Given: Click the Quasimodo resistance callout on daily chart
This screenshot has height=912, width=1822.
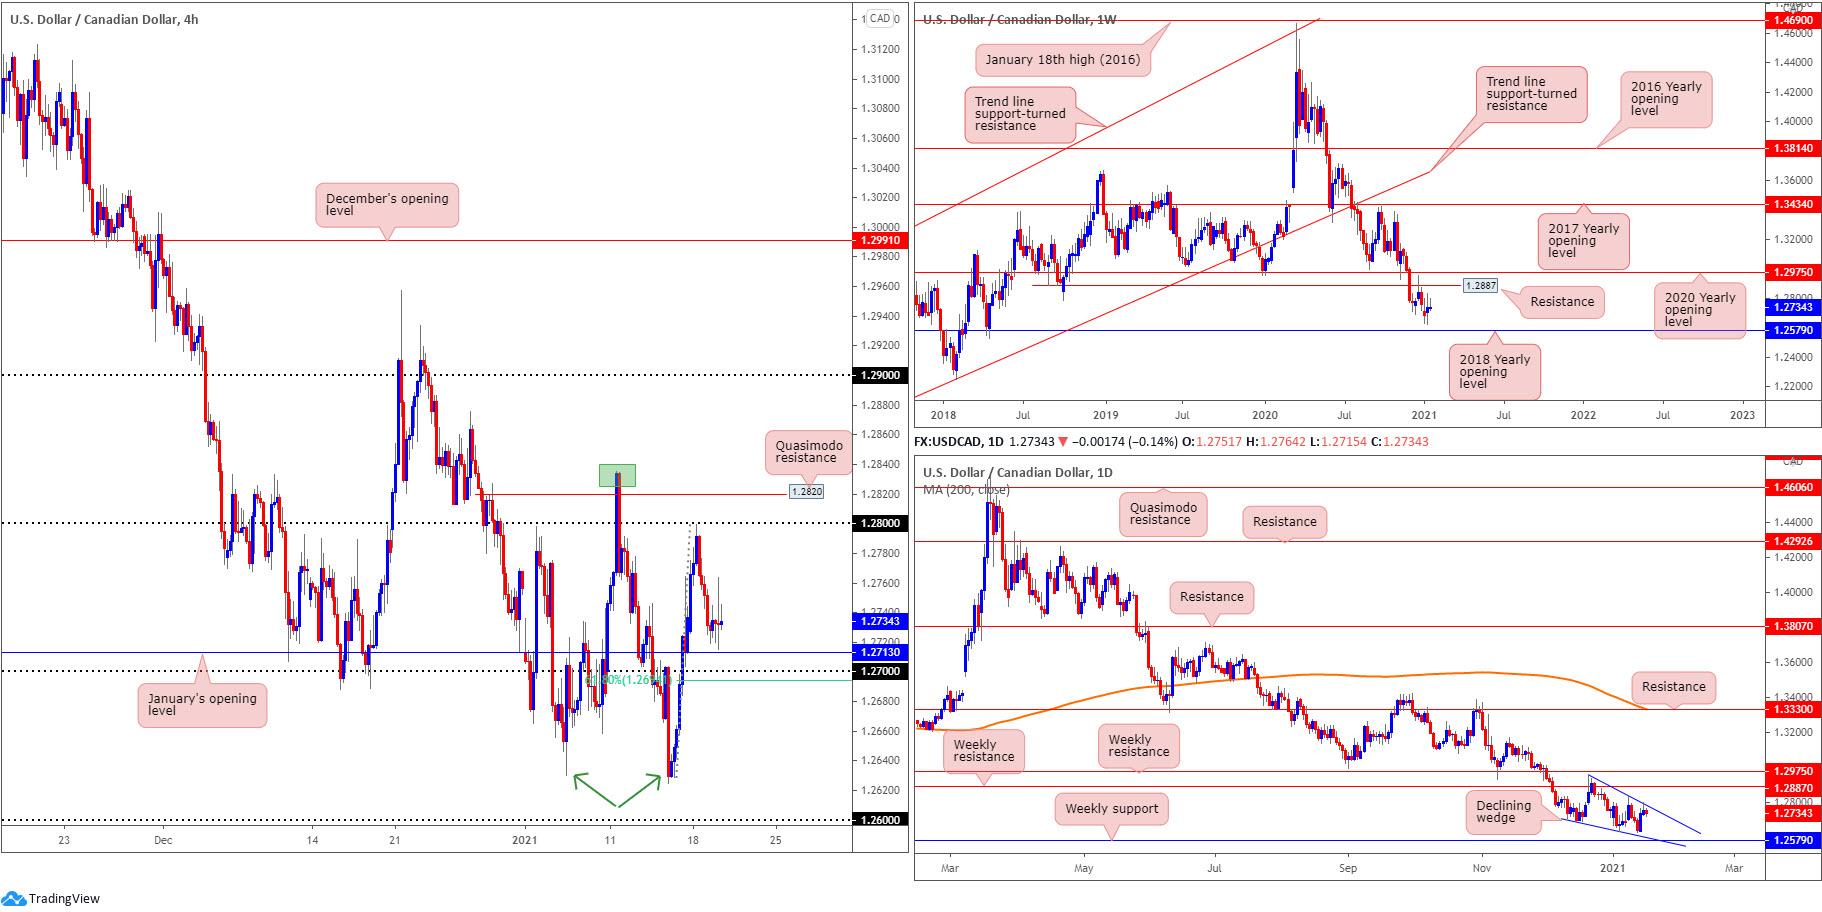Looking at the screenshot, I should pyautogui.click(x=1163, y=514).
